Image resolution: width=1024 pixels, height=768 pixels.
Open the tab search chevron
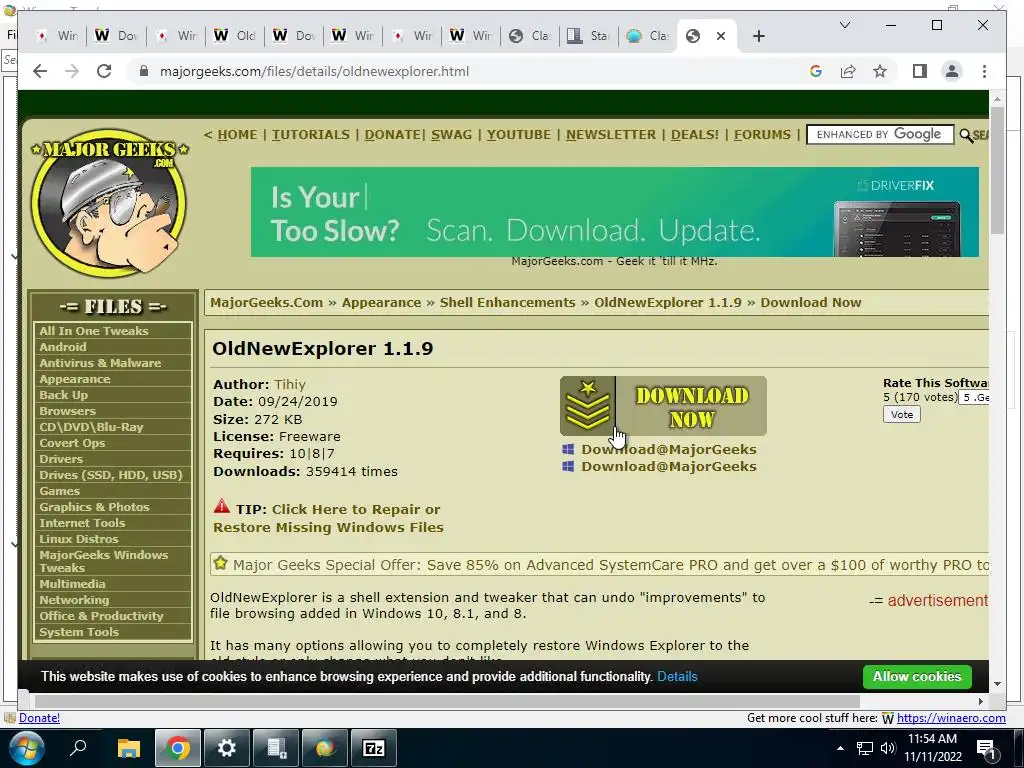tap(844, 25)
